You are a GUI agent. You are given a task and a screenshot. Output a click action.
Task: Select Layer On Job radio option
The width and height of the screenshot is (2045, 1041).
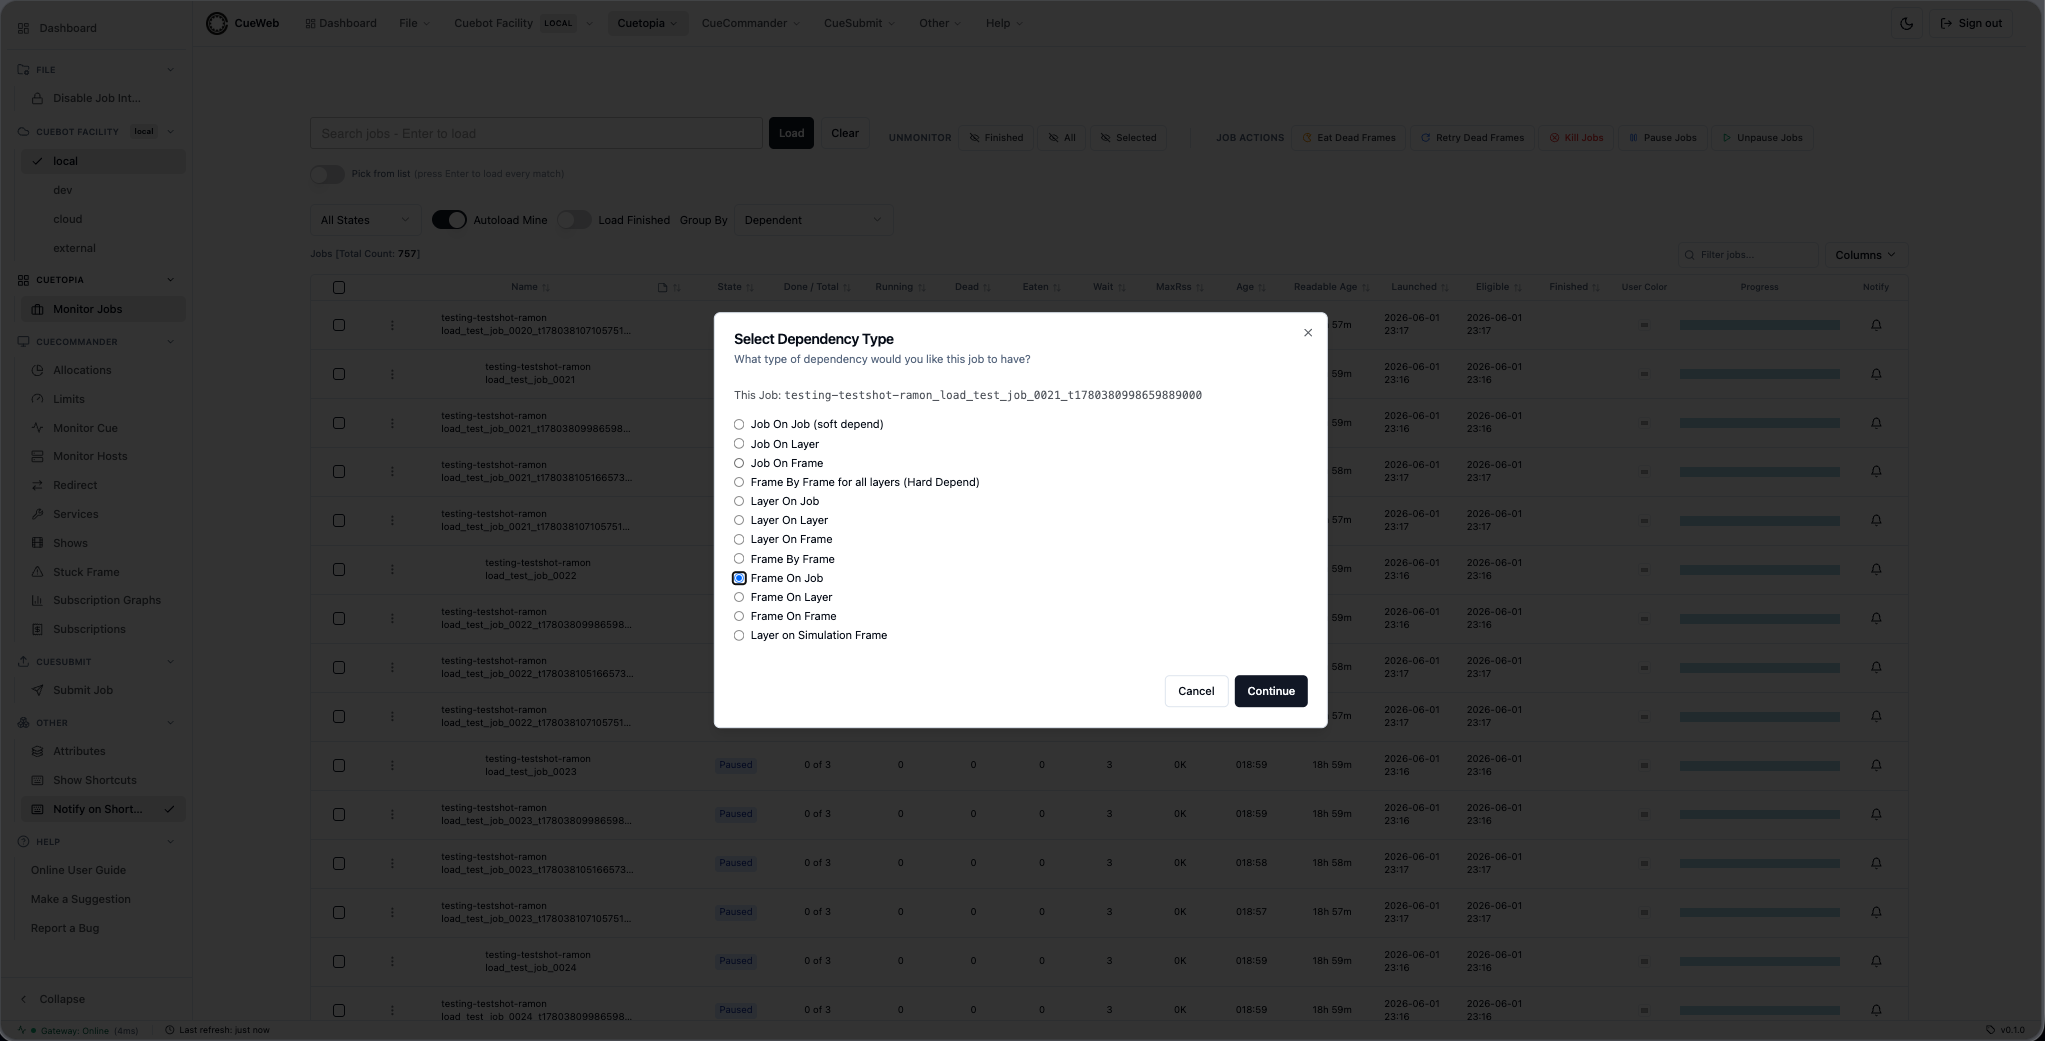[x=739, y=501]
